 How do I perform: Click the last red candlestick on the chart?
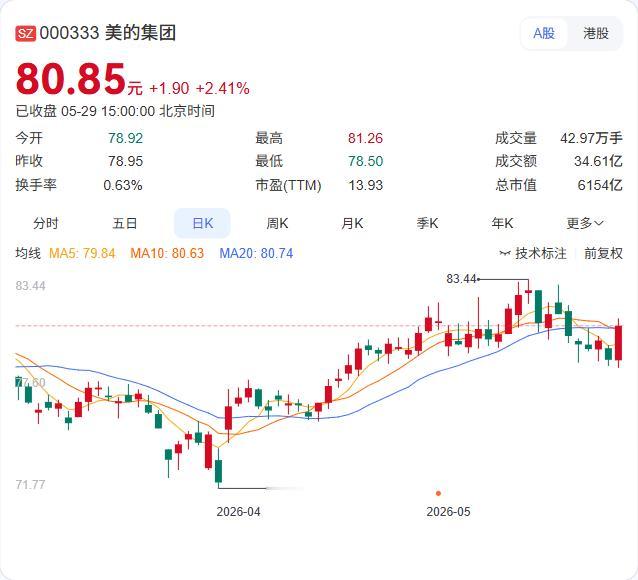point(618,343)
